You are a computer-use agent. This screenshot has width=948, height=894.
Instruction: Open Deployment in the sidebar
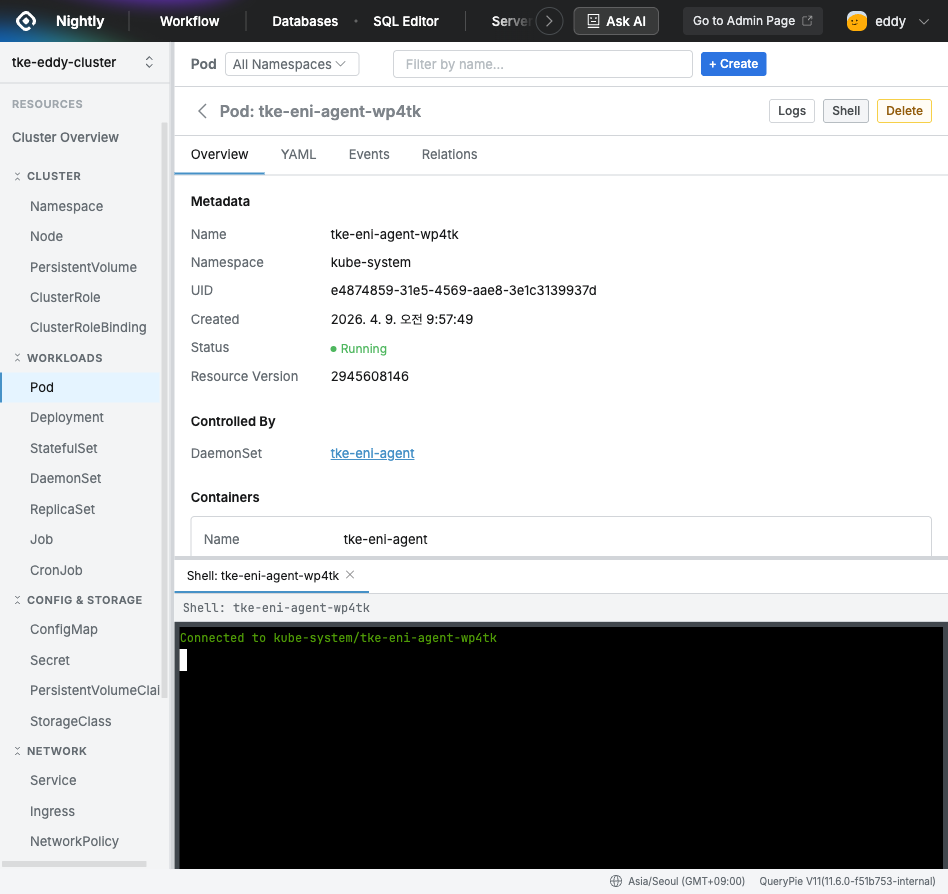(67, 418)
